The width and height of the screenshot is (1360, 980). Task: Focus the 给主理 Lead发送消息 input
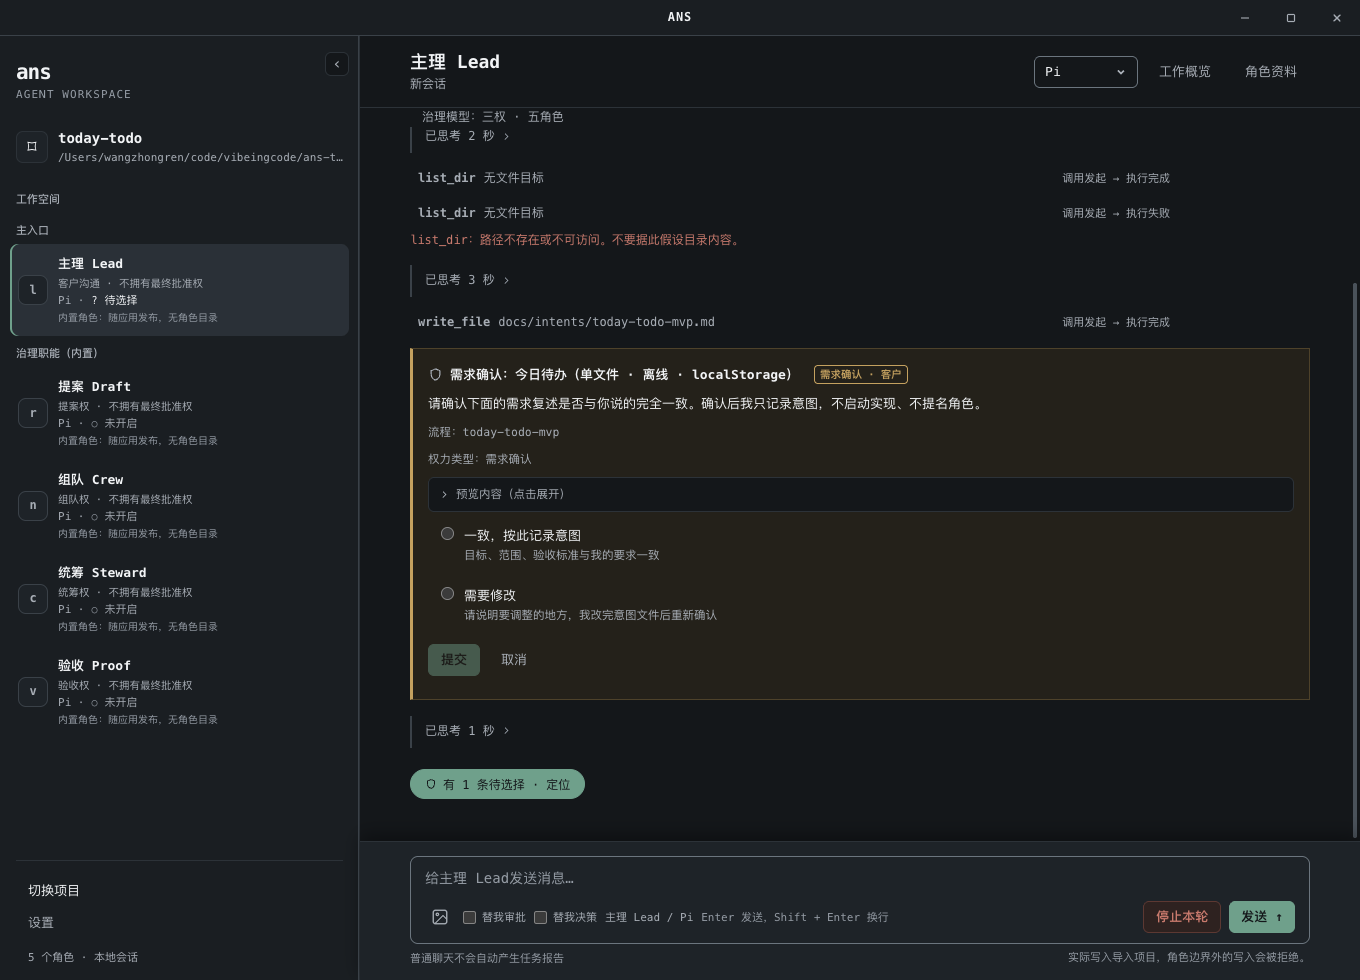860,878
